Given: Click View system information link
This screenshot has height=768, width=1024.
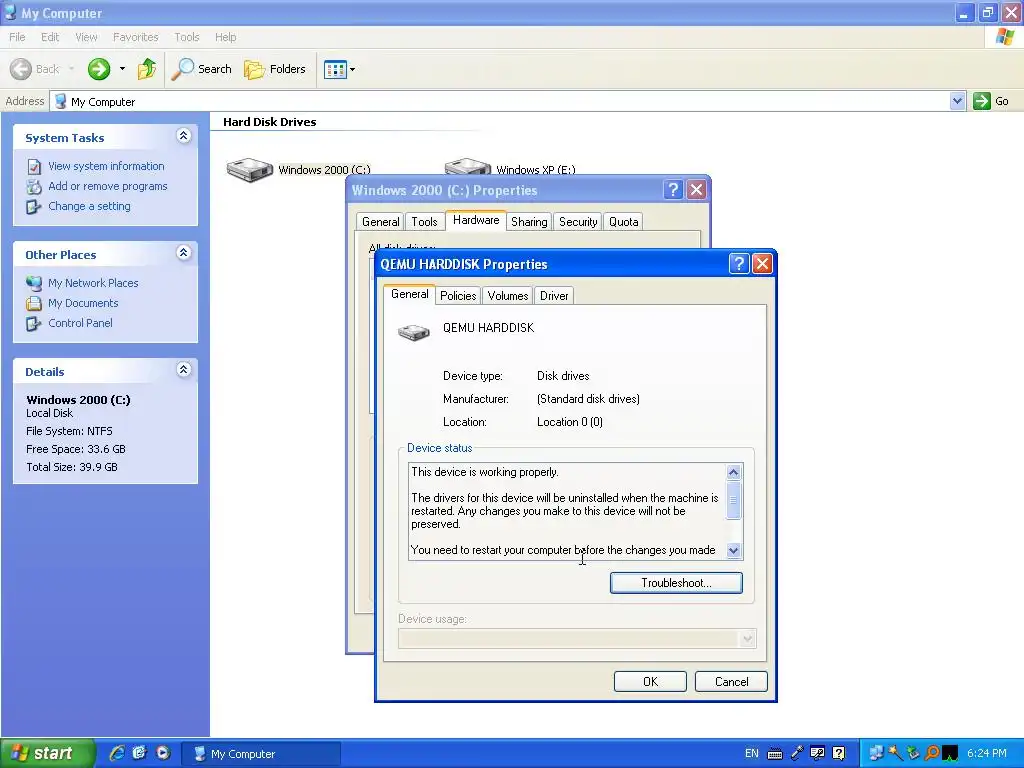Looking at the screenshot, I should 106,166.
